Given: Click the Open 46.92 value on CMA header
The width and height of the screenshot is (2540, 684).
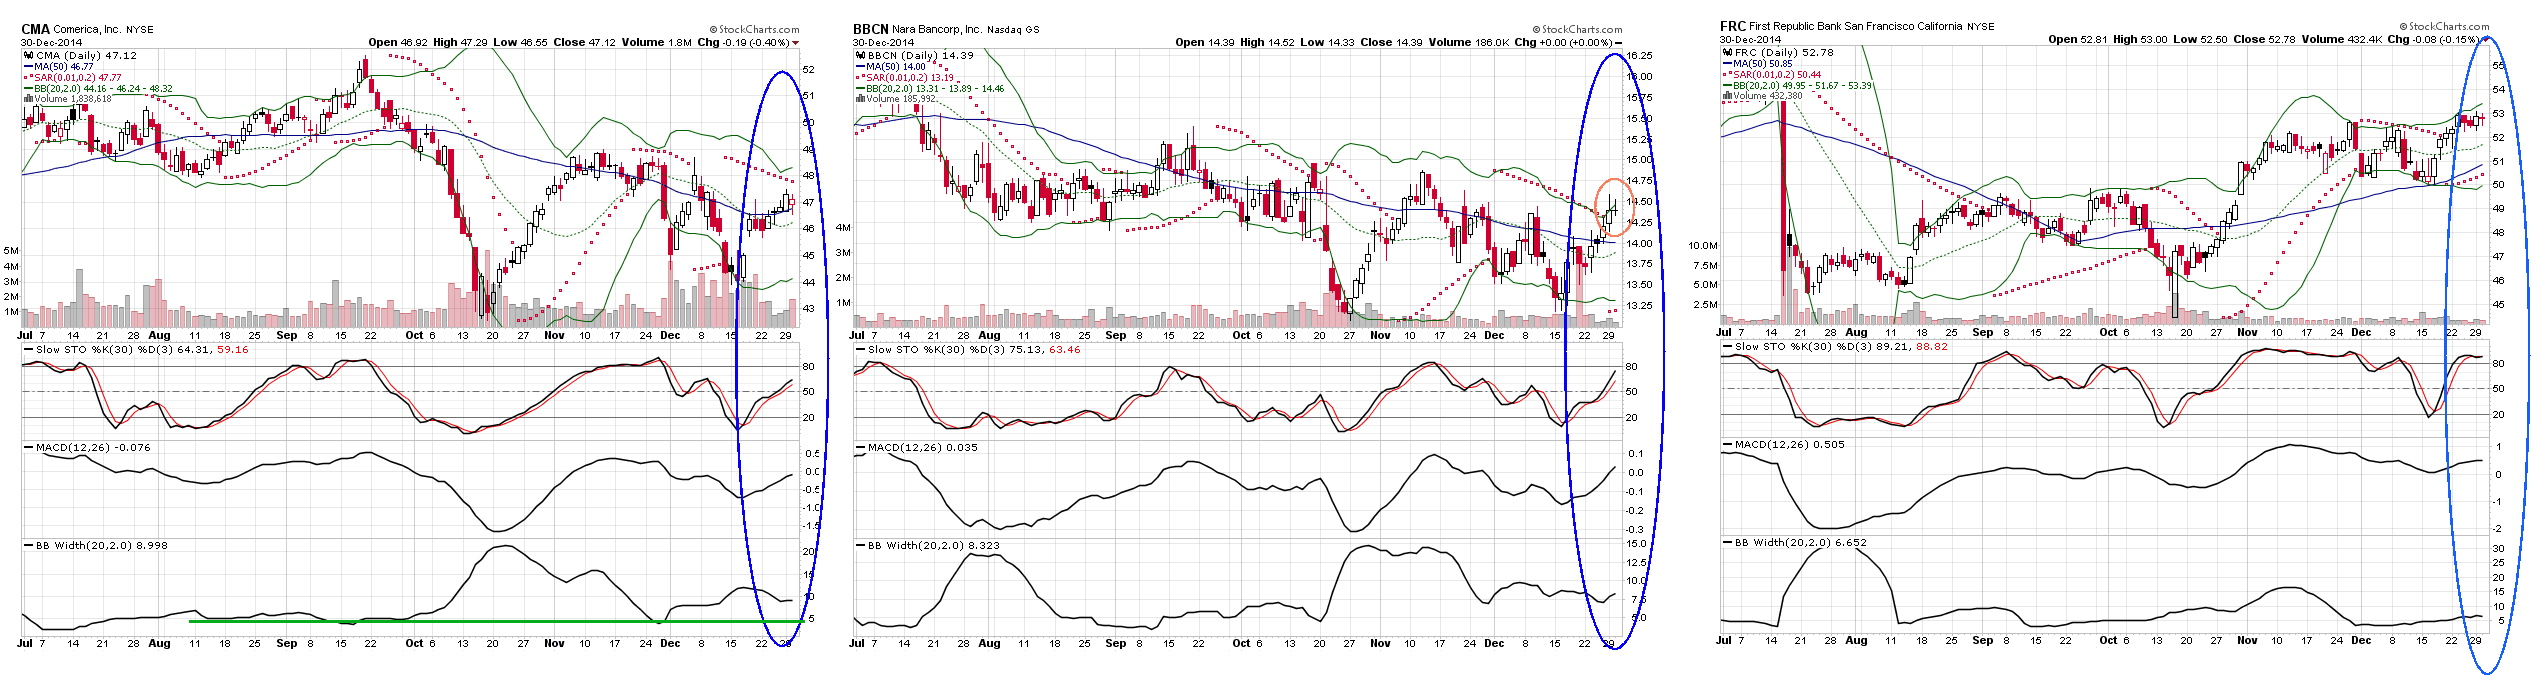Looking at the screenshot, I should (397, 42).
